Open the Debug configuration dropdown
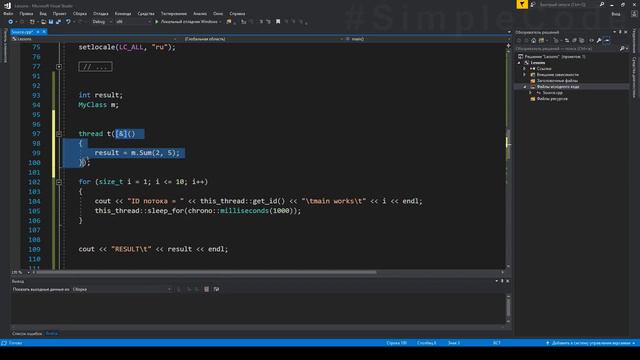The width and height of the screenshot is (640, 360). point(102,22)
